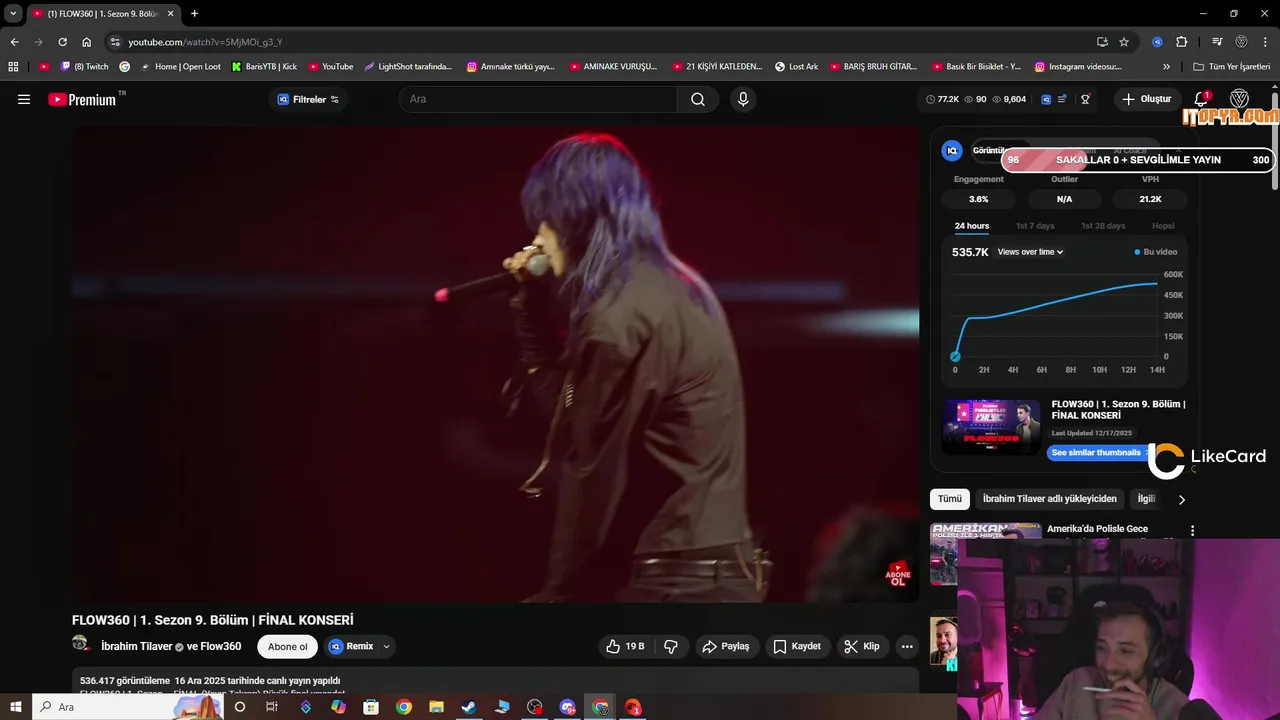Select the 24 hours tab
The height and width of the screenshot is (720, 1280).
(x=971, y=226)
